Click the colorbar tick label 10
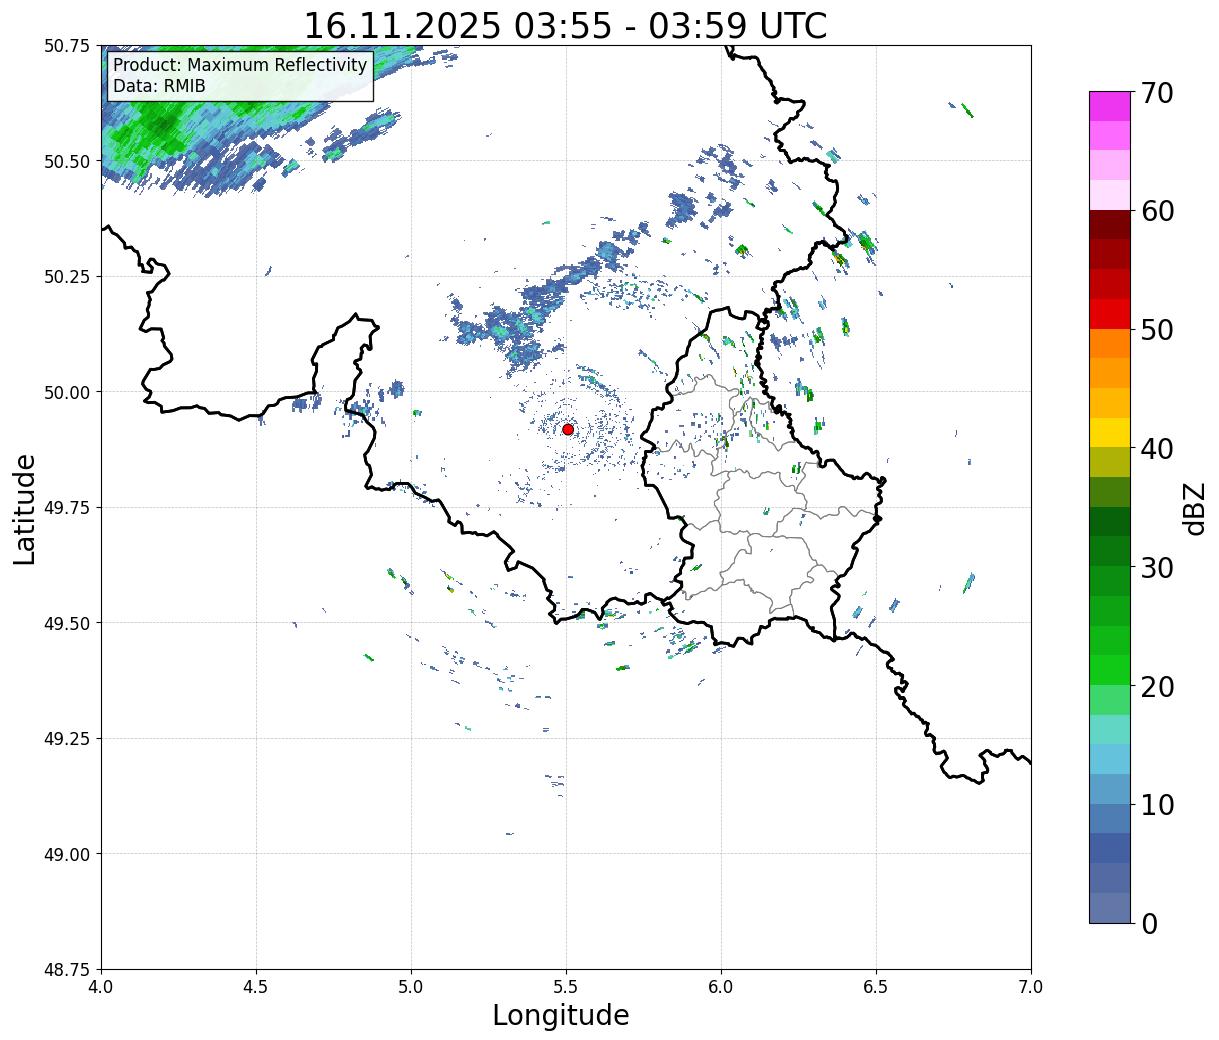Screen dimensions: 1219x1040 pyautogui.click(x=1157, y=804)
